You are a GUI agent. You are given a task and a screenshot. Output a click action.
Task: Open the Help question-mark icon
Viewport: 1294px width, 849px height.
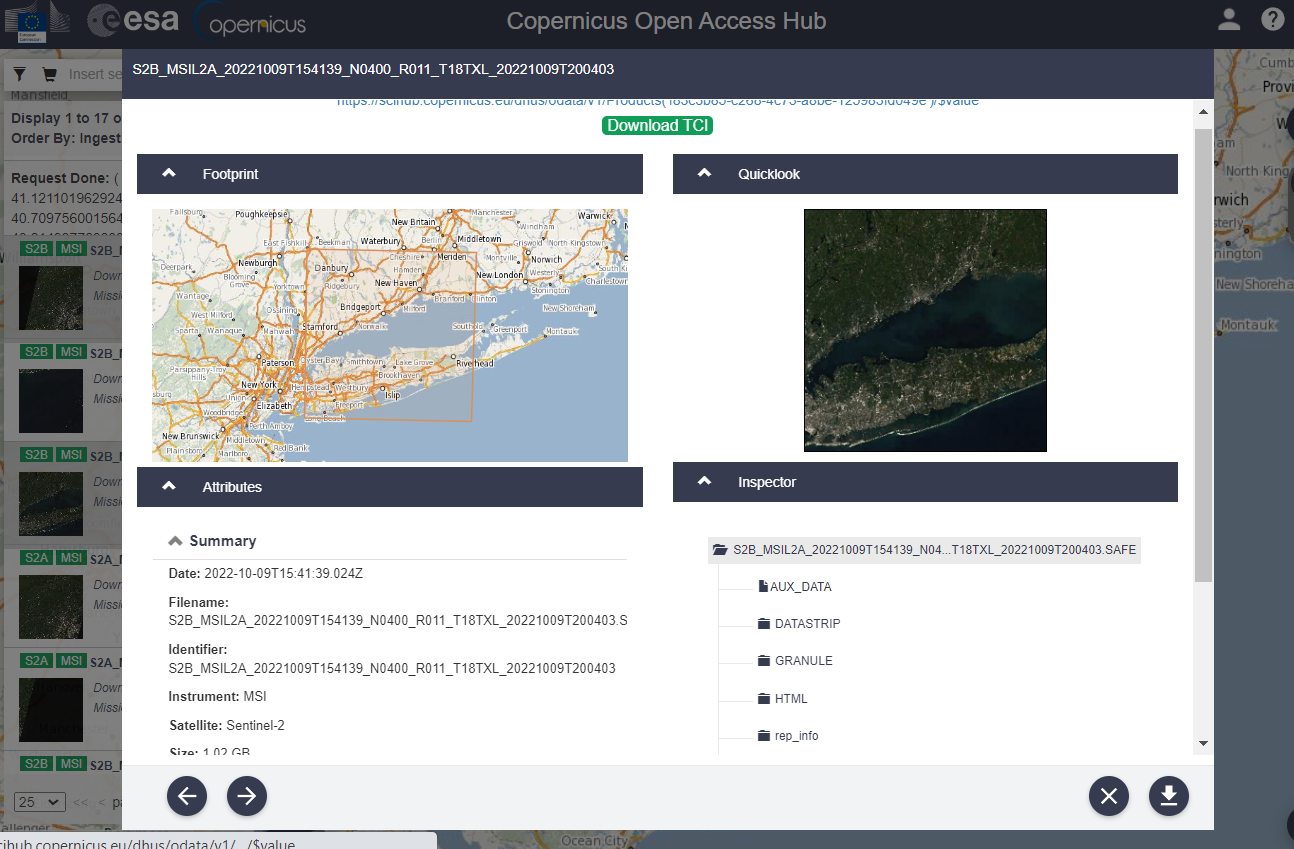pos(1272,19)
